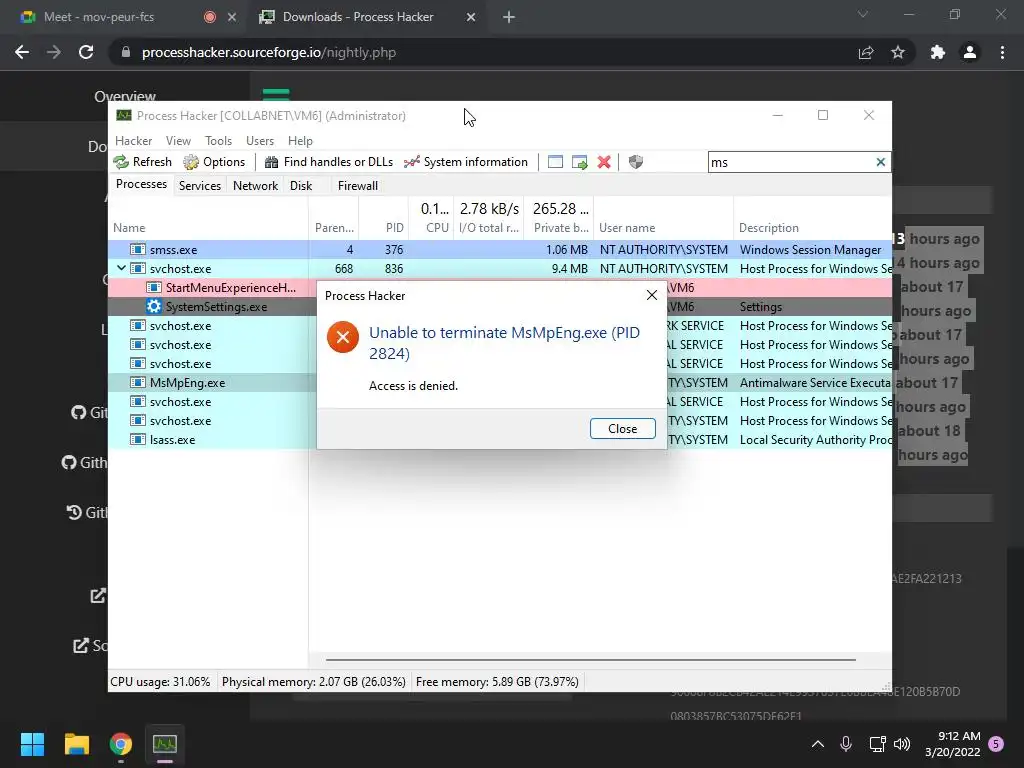Select the smss.exe process row

point(500,249)
